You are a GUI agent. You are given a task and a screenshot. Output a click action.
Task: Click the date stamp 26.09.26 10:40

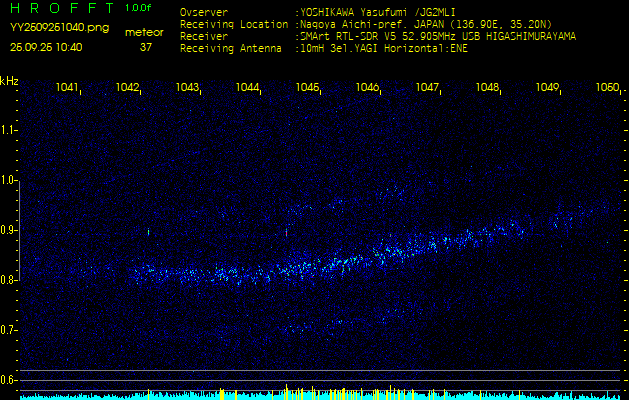46,47
